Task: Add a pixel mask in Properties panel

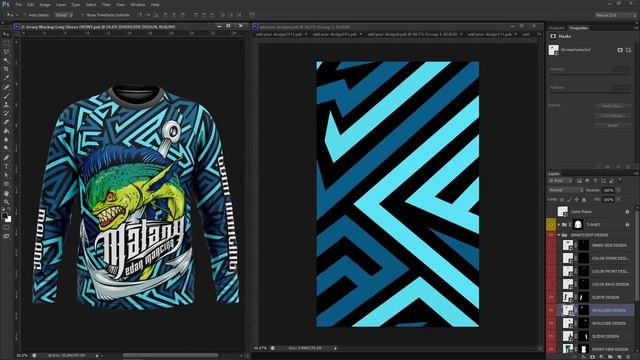Action: [620, 50]
